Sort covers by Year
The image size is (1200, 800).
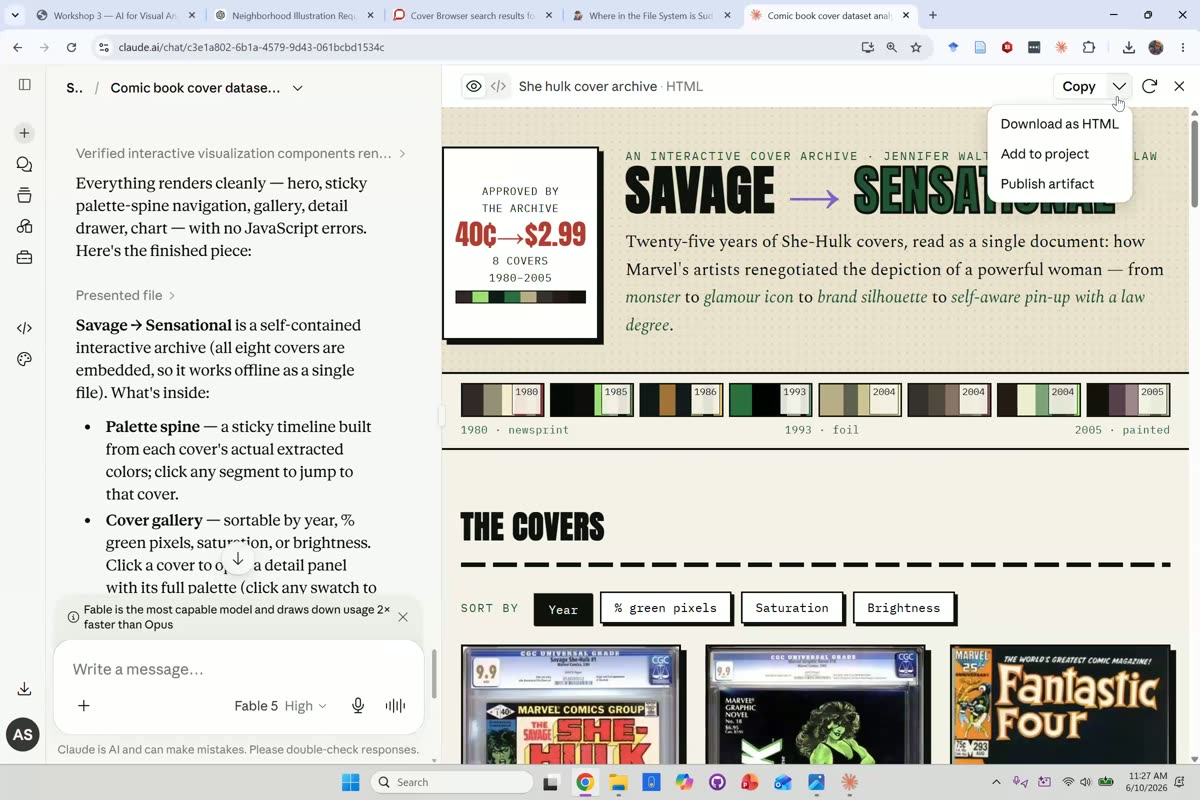click(x=563, y=608)
